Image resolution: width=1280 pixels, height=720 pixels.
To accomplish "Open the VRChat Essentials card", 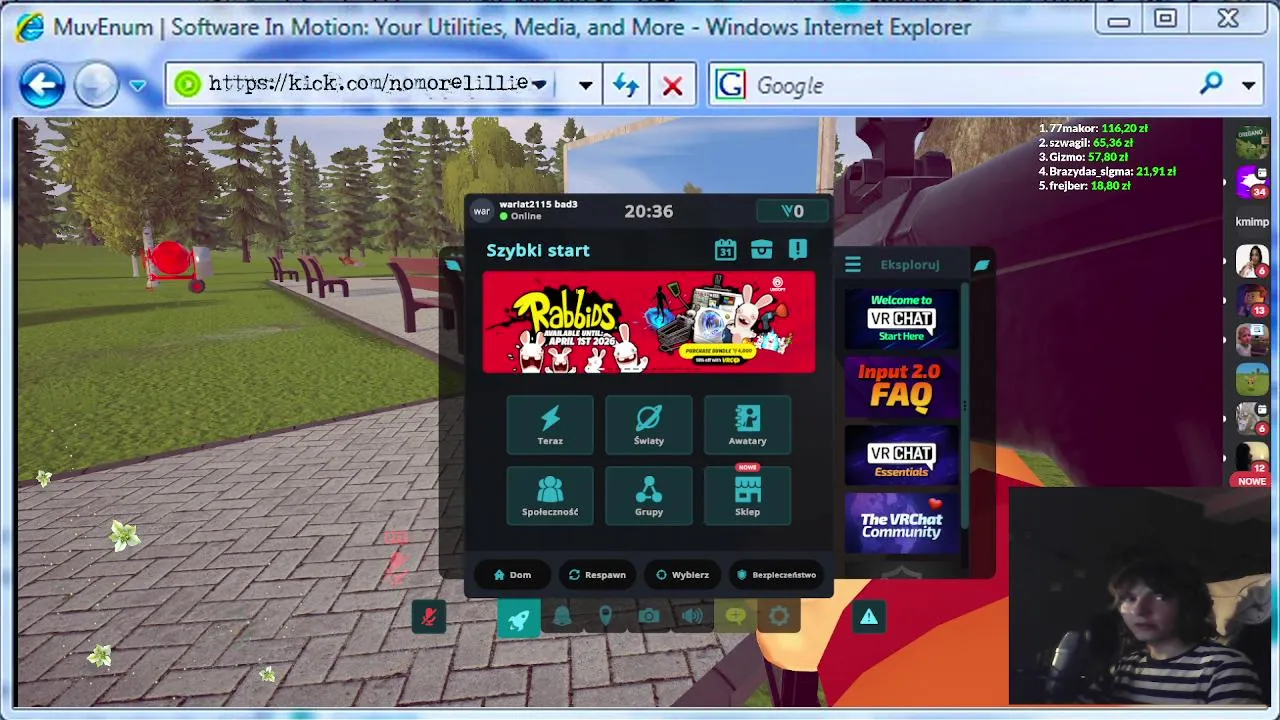I will pyautogui.click(x=901, y=456).
